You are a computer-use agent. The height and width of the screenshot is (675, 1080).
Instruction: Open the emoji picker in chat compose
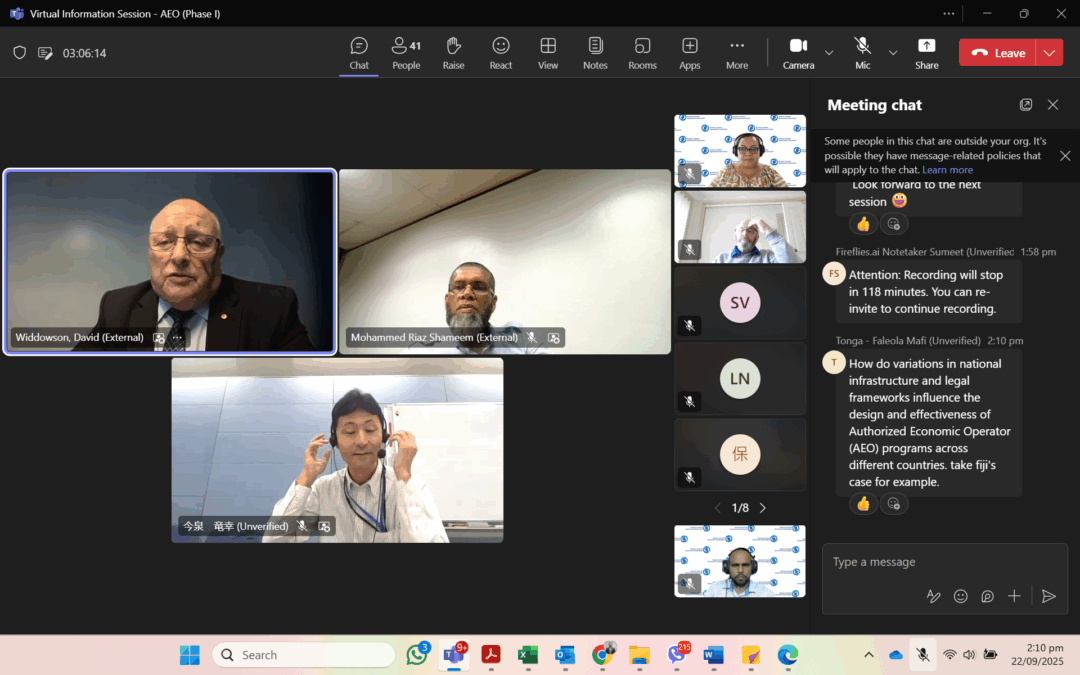[960, 596]
